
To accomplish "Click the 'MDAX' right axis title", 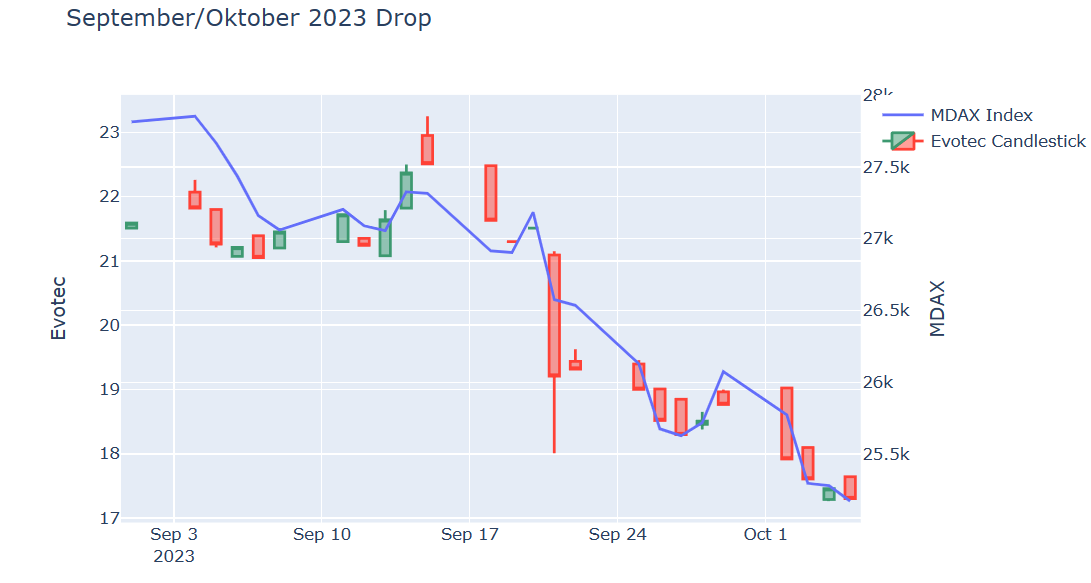I will tap(937, 308).
